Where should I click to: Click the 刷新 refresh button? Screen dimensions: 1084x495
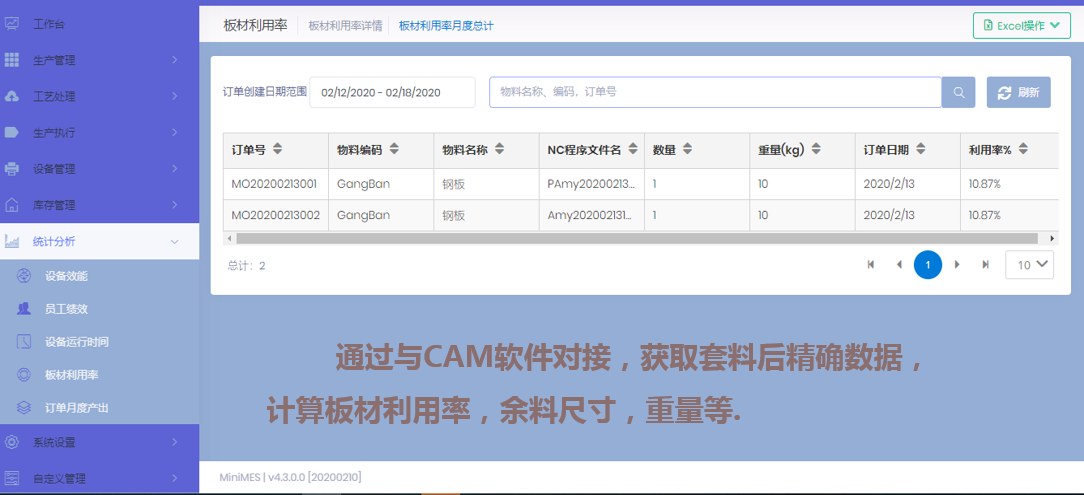[x=1018, y=93]
